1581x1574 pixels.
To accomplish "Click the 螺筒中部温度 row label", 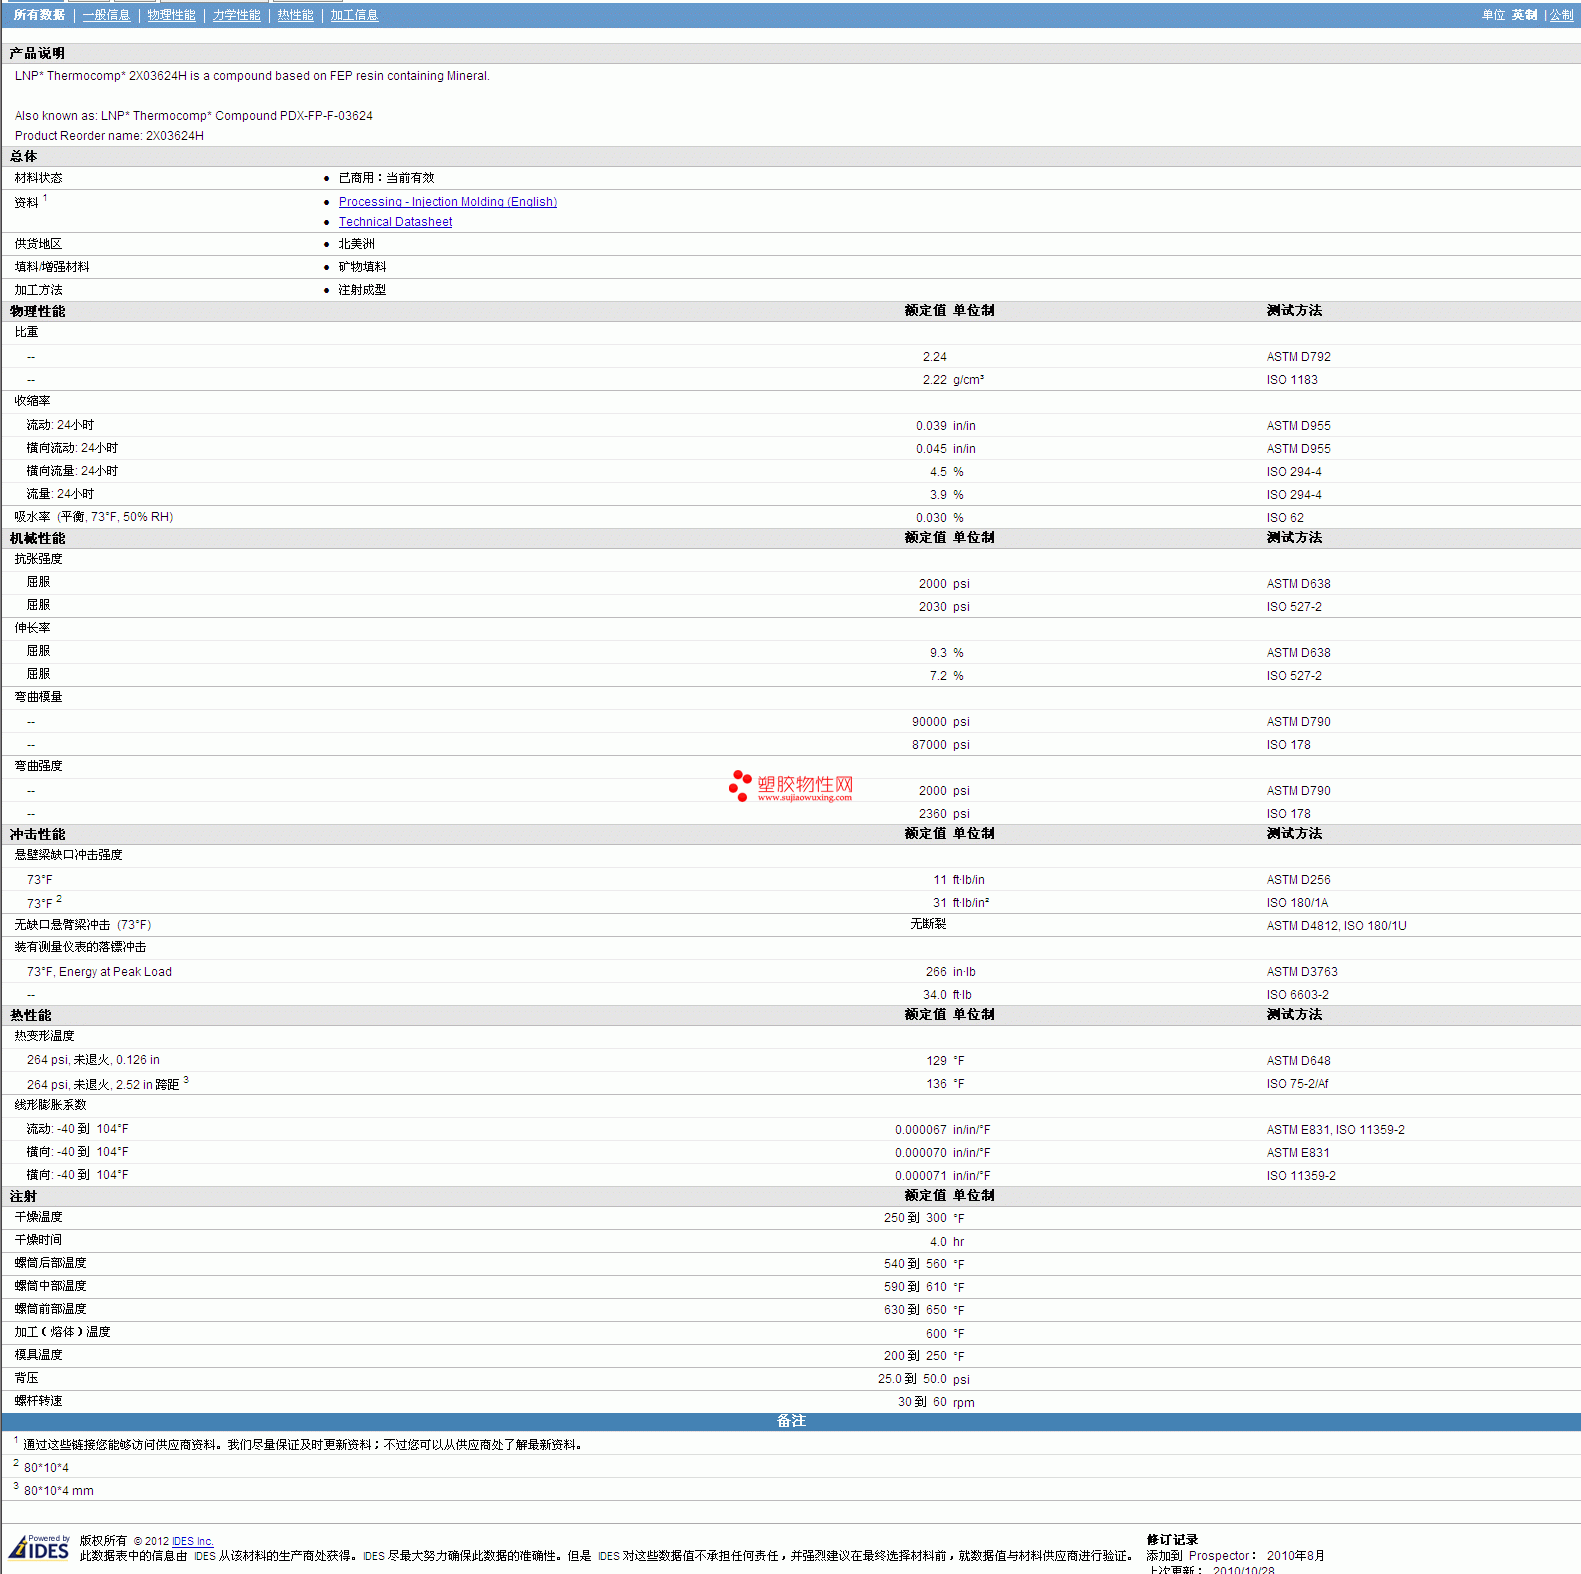I will click(x=50, y=1286).
